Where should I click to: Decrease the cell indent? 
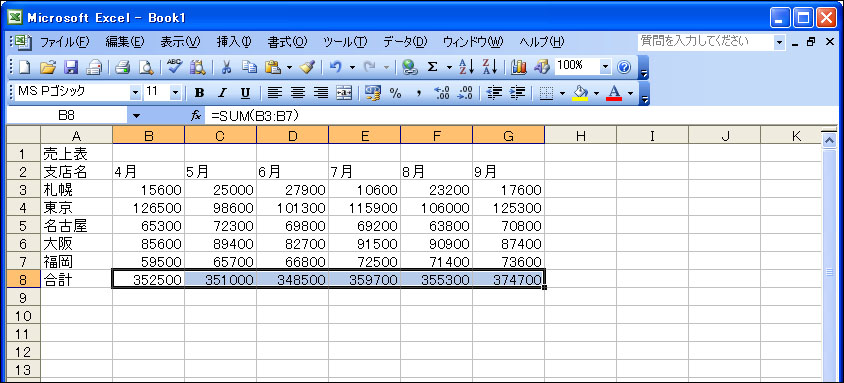(494, 93)
